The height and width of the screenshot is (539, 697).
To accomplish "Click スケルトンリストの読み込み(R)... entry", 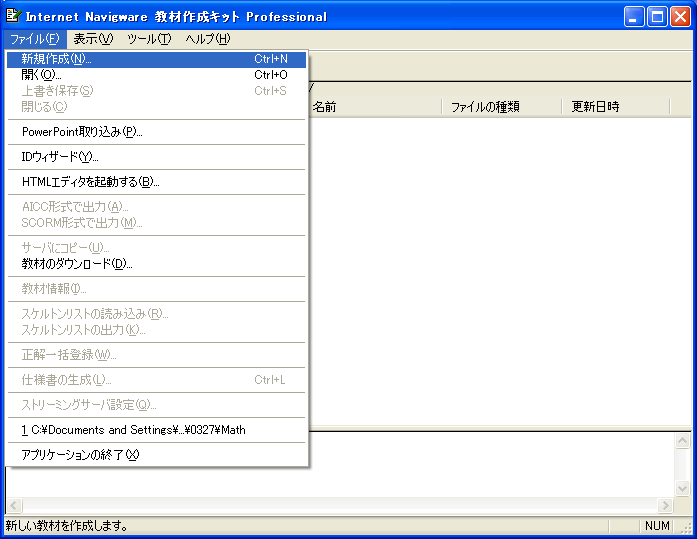I will [x=156, y=314].
